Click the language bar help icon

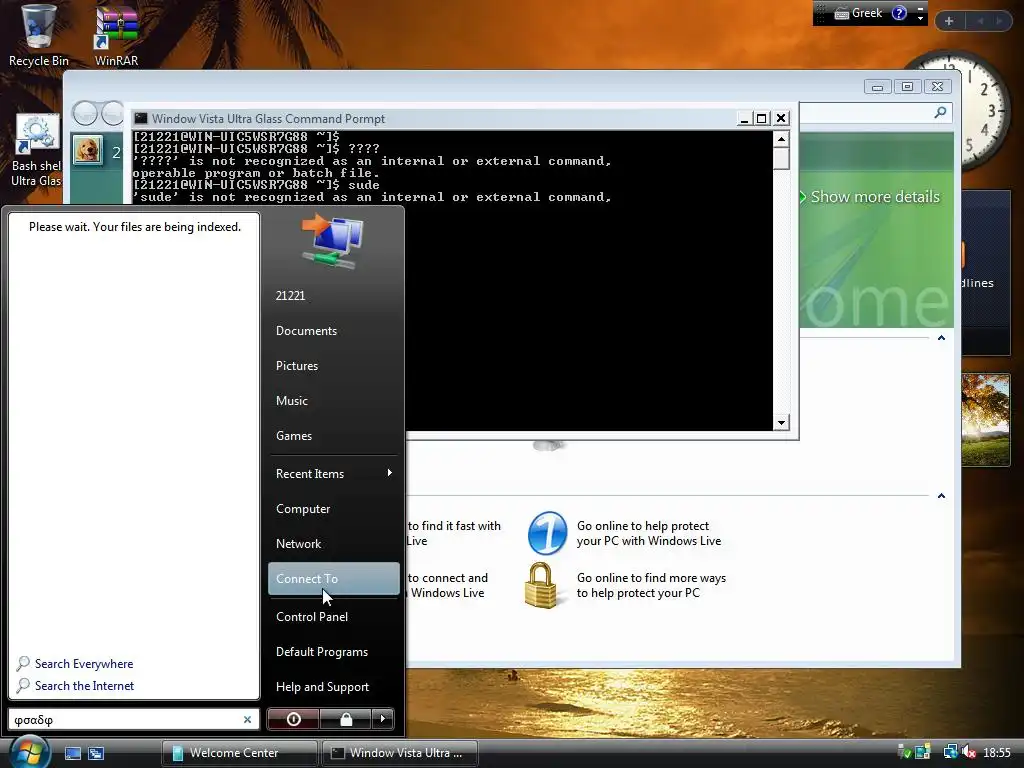coord(899,13)
